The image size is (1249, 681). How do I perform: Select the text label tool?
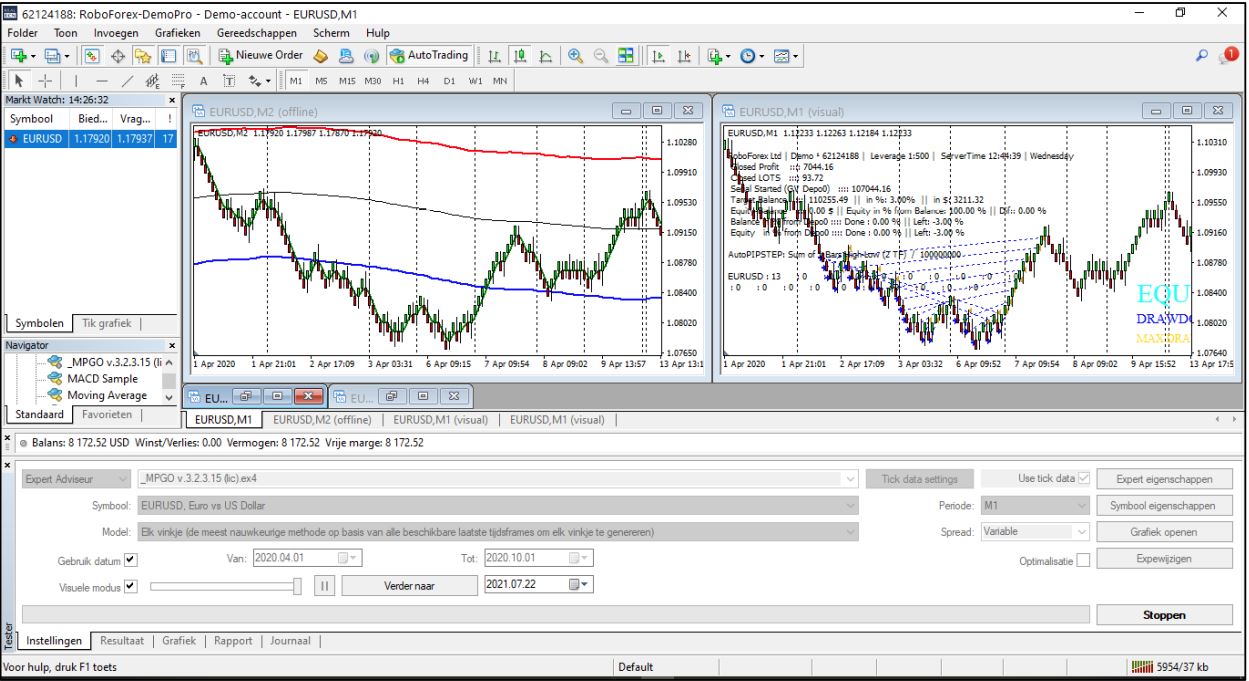click(229, 79)
